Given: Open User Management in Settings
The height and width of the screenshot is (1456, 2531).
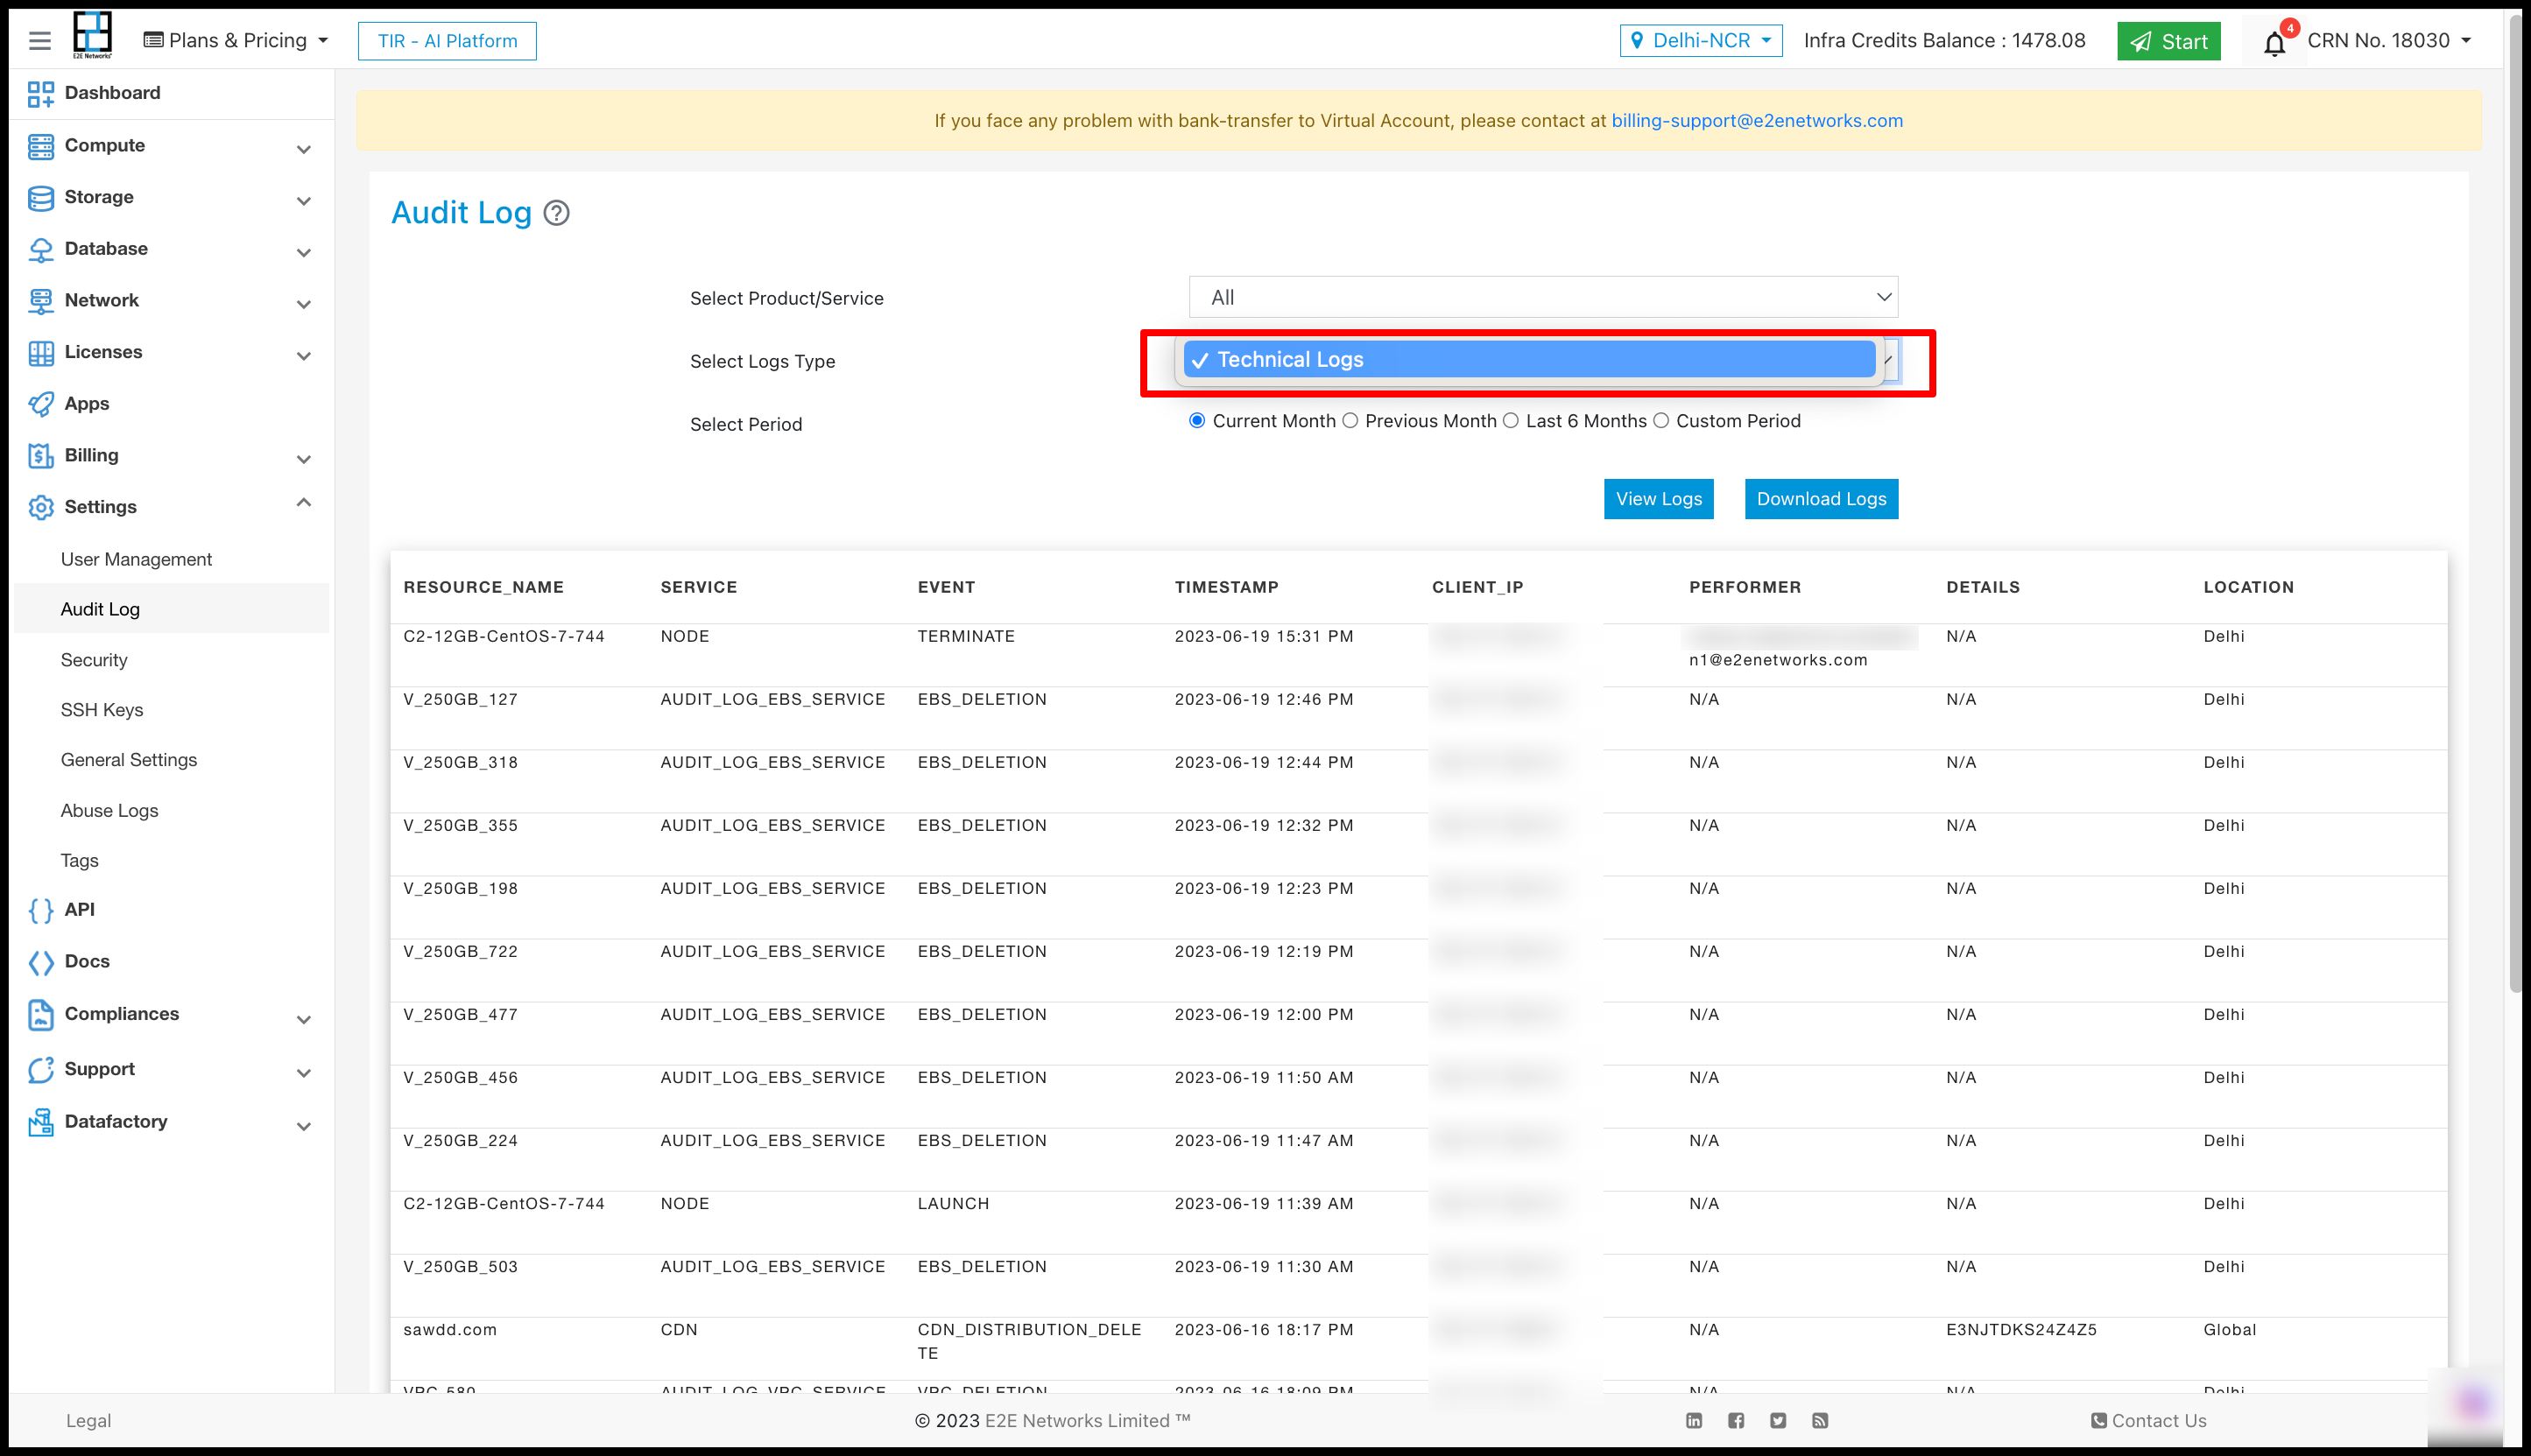Looking at the screenshot, I should pyautogui.click(x=136, y=559).
